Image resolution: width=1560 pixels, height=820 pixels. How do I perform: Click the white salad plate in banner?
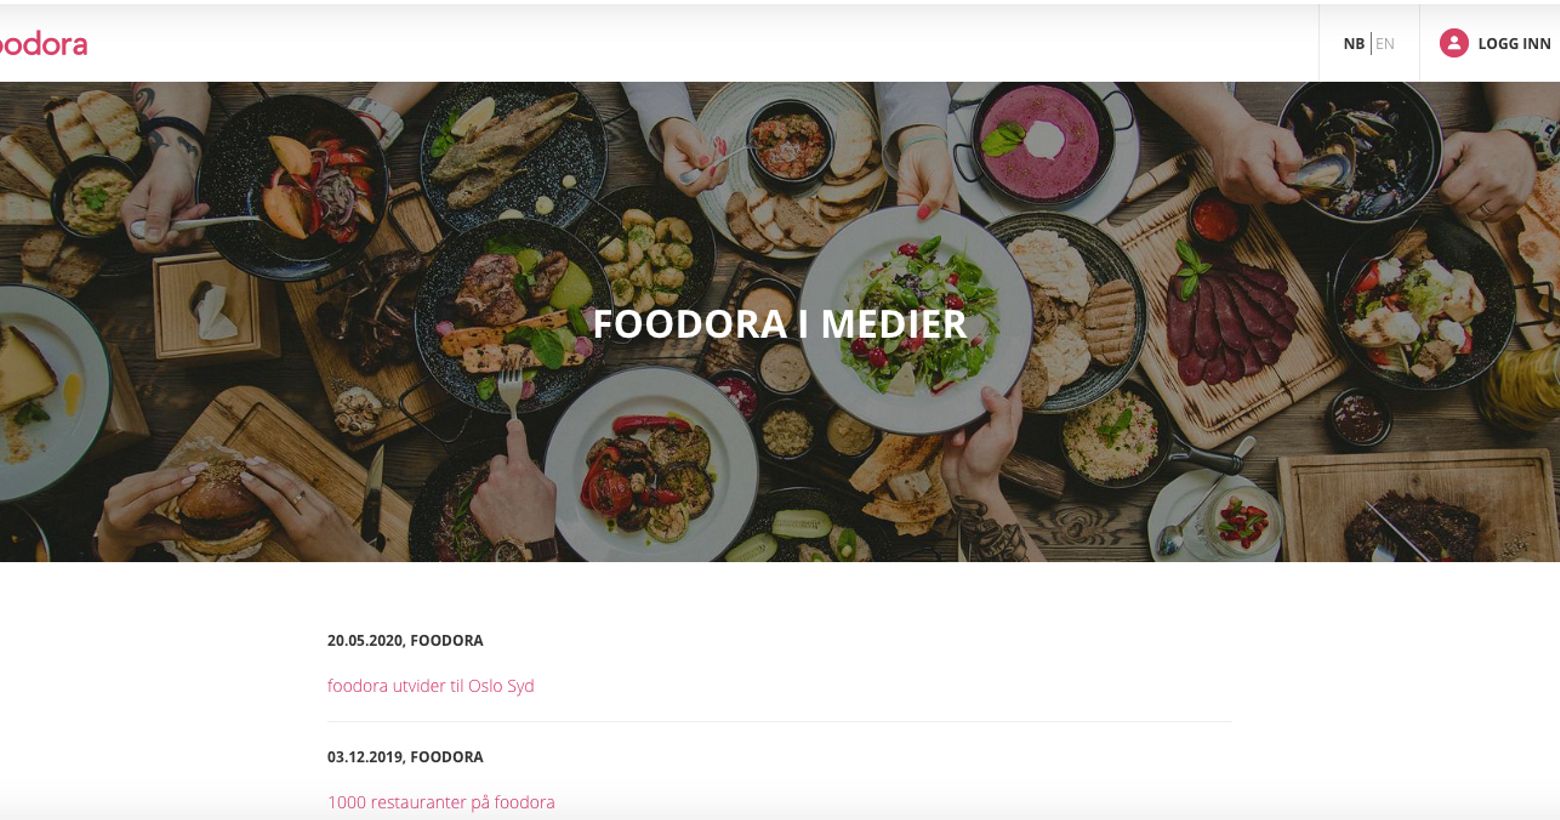(x=915, y=320)
